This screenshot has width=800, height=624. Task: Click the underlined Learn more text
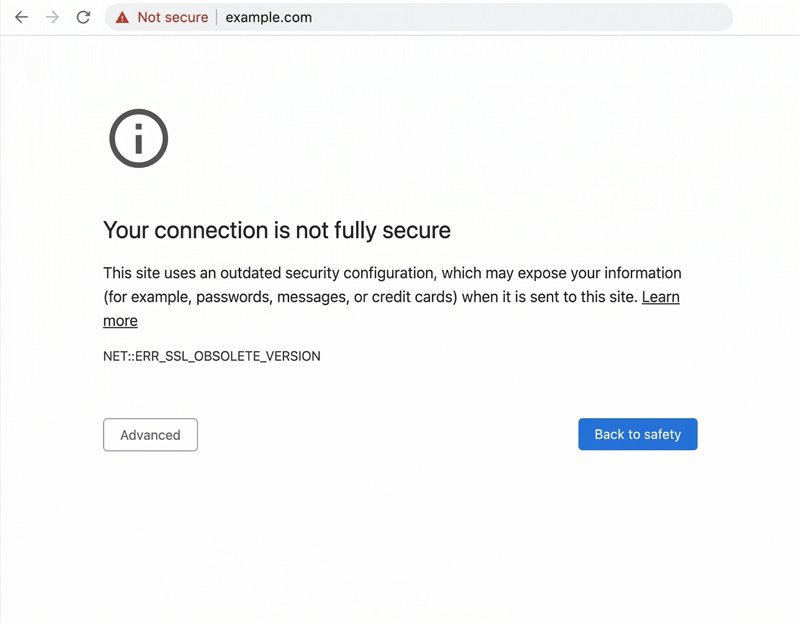661,296
